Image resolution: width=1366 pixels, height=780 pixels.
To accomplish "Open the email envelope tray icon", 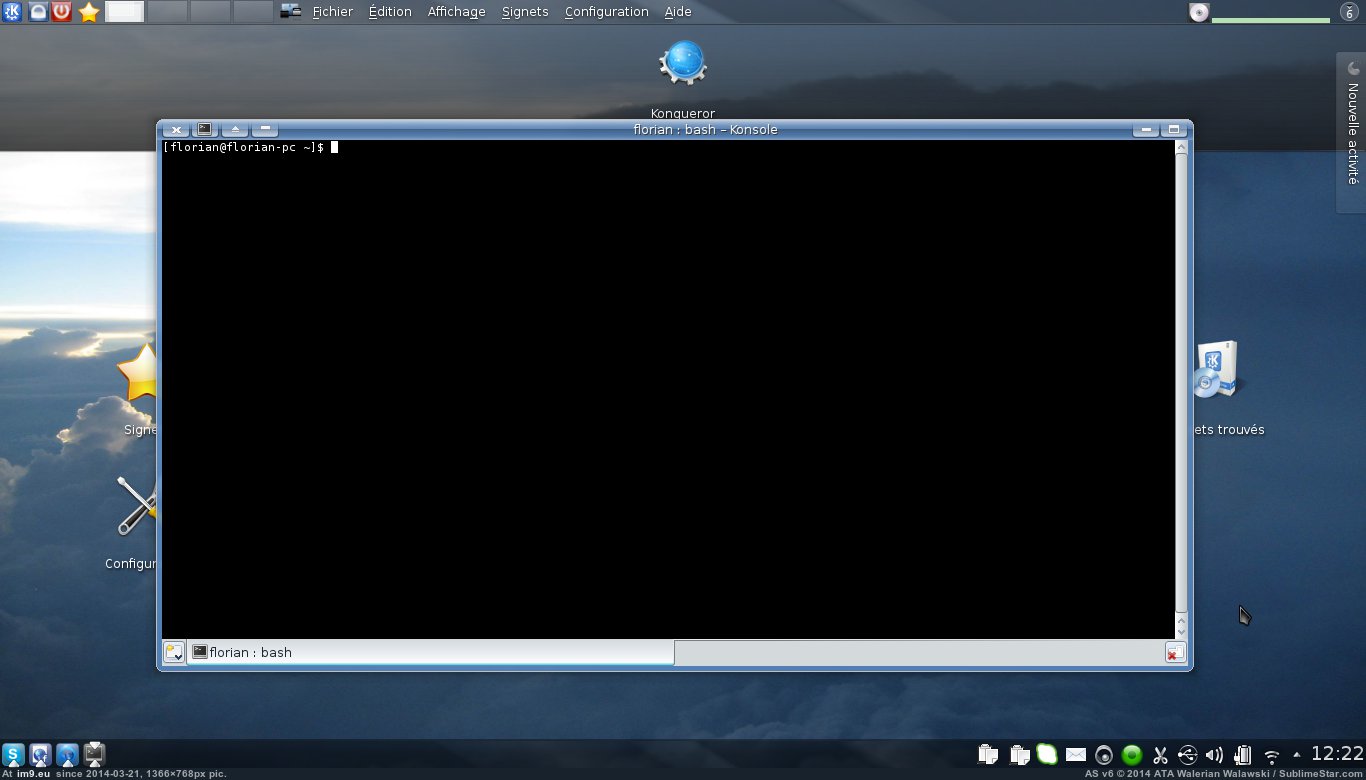I will [1076, 756].
